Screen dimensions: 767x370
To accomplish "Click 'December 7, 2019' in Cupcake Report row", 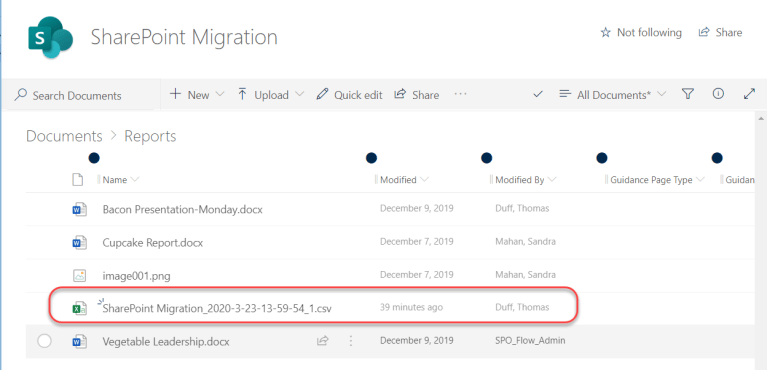I will 417,242.
